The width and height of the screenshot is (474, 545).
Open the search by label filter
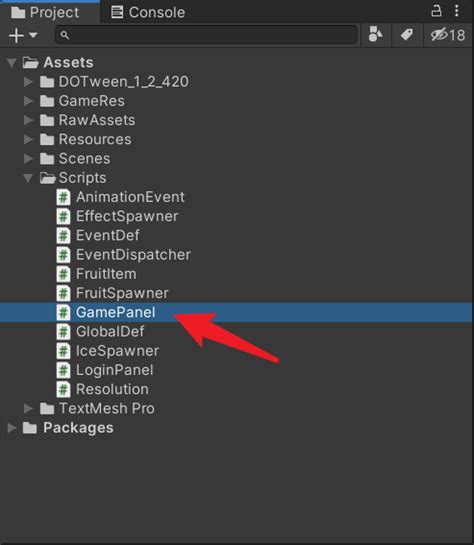click(x=407, y=34)
